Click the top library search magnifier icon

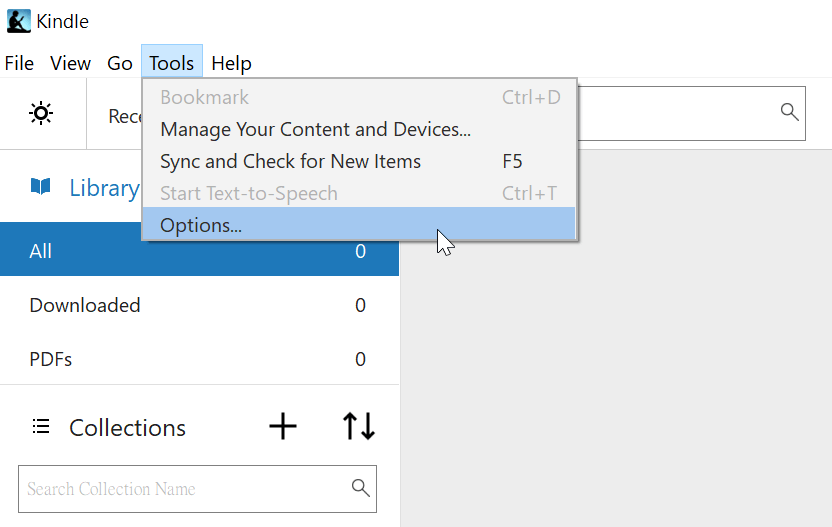(790, 112)
